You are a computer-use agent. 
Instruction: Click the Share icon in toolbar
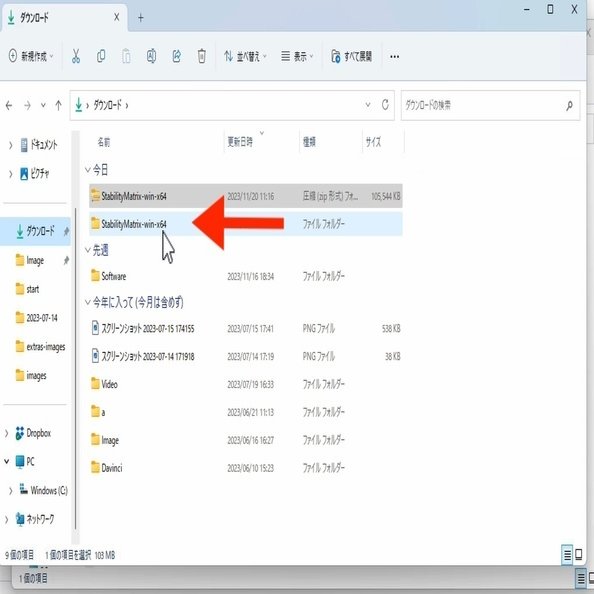point(177,56)
